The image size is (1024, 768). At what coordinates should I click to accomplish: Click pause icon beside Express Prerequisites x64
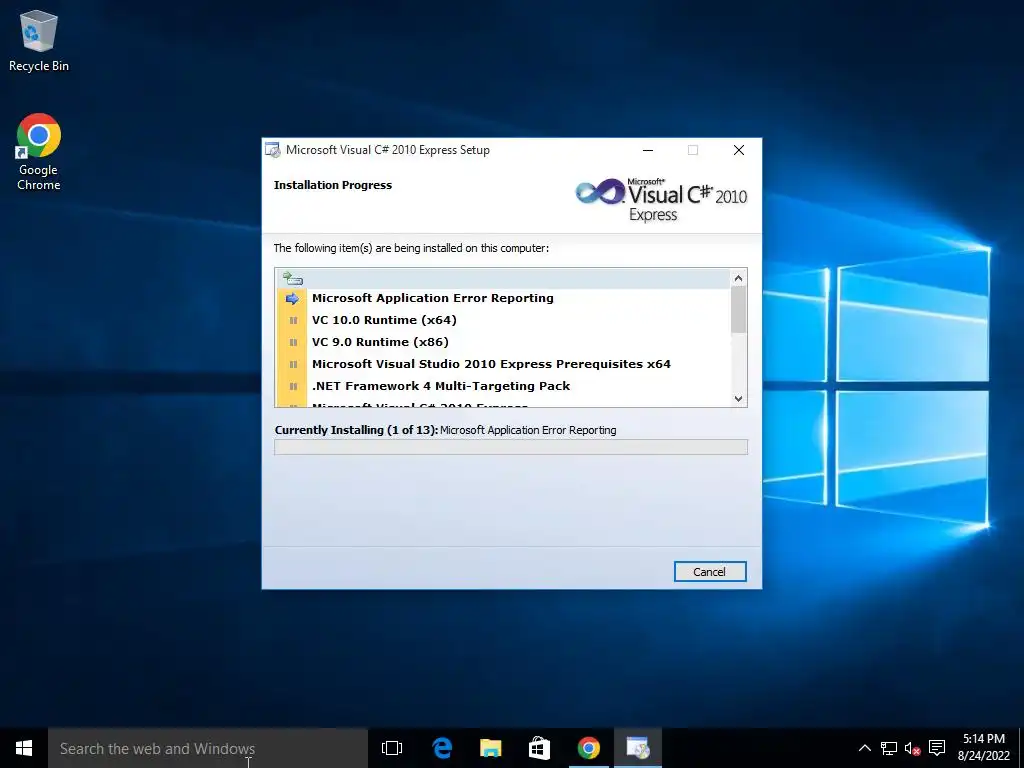293,364
